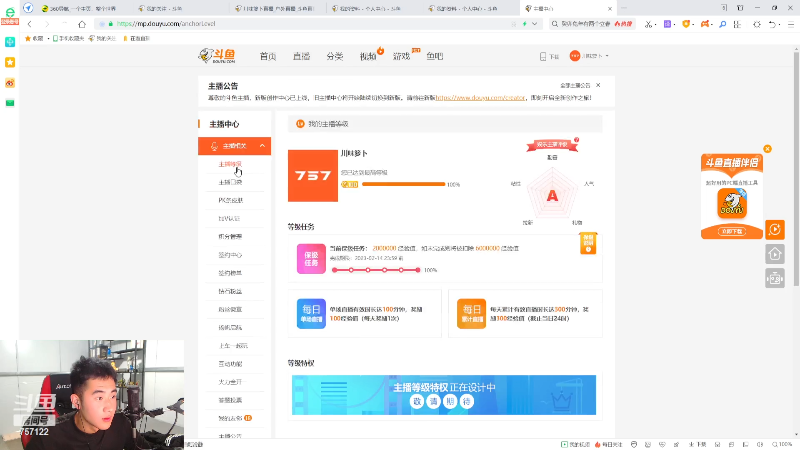Open the Weibo icon in left sidebar
The height and width of the screenshot is (450, 800).
pyautogui.click(x=10, y=83)
